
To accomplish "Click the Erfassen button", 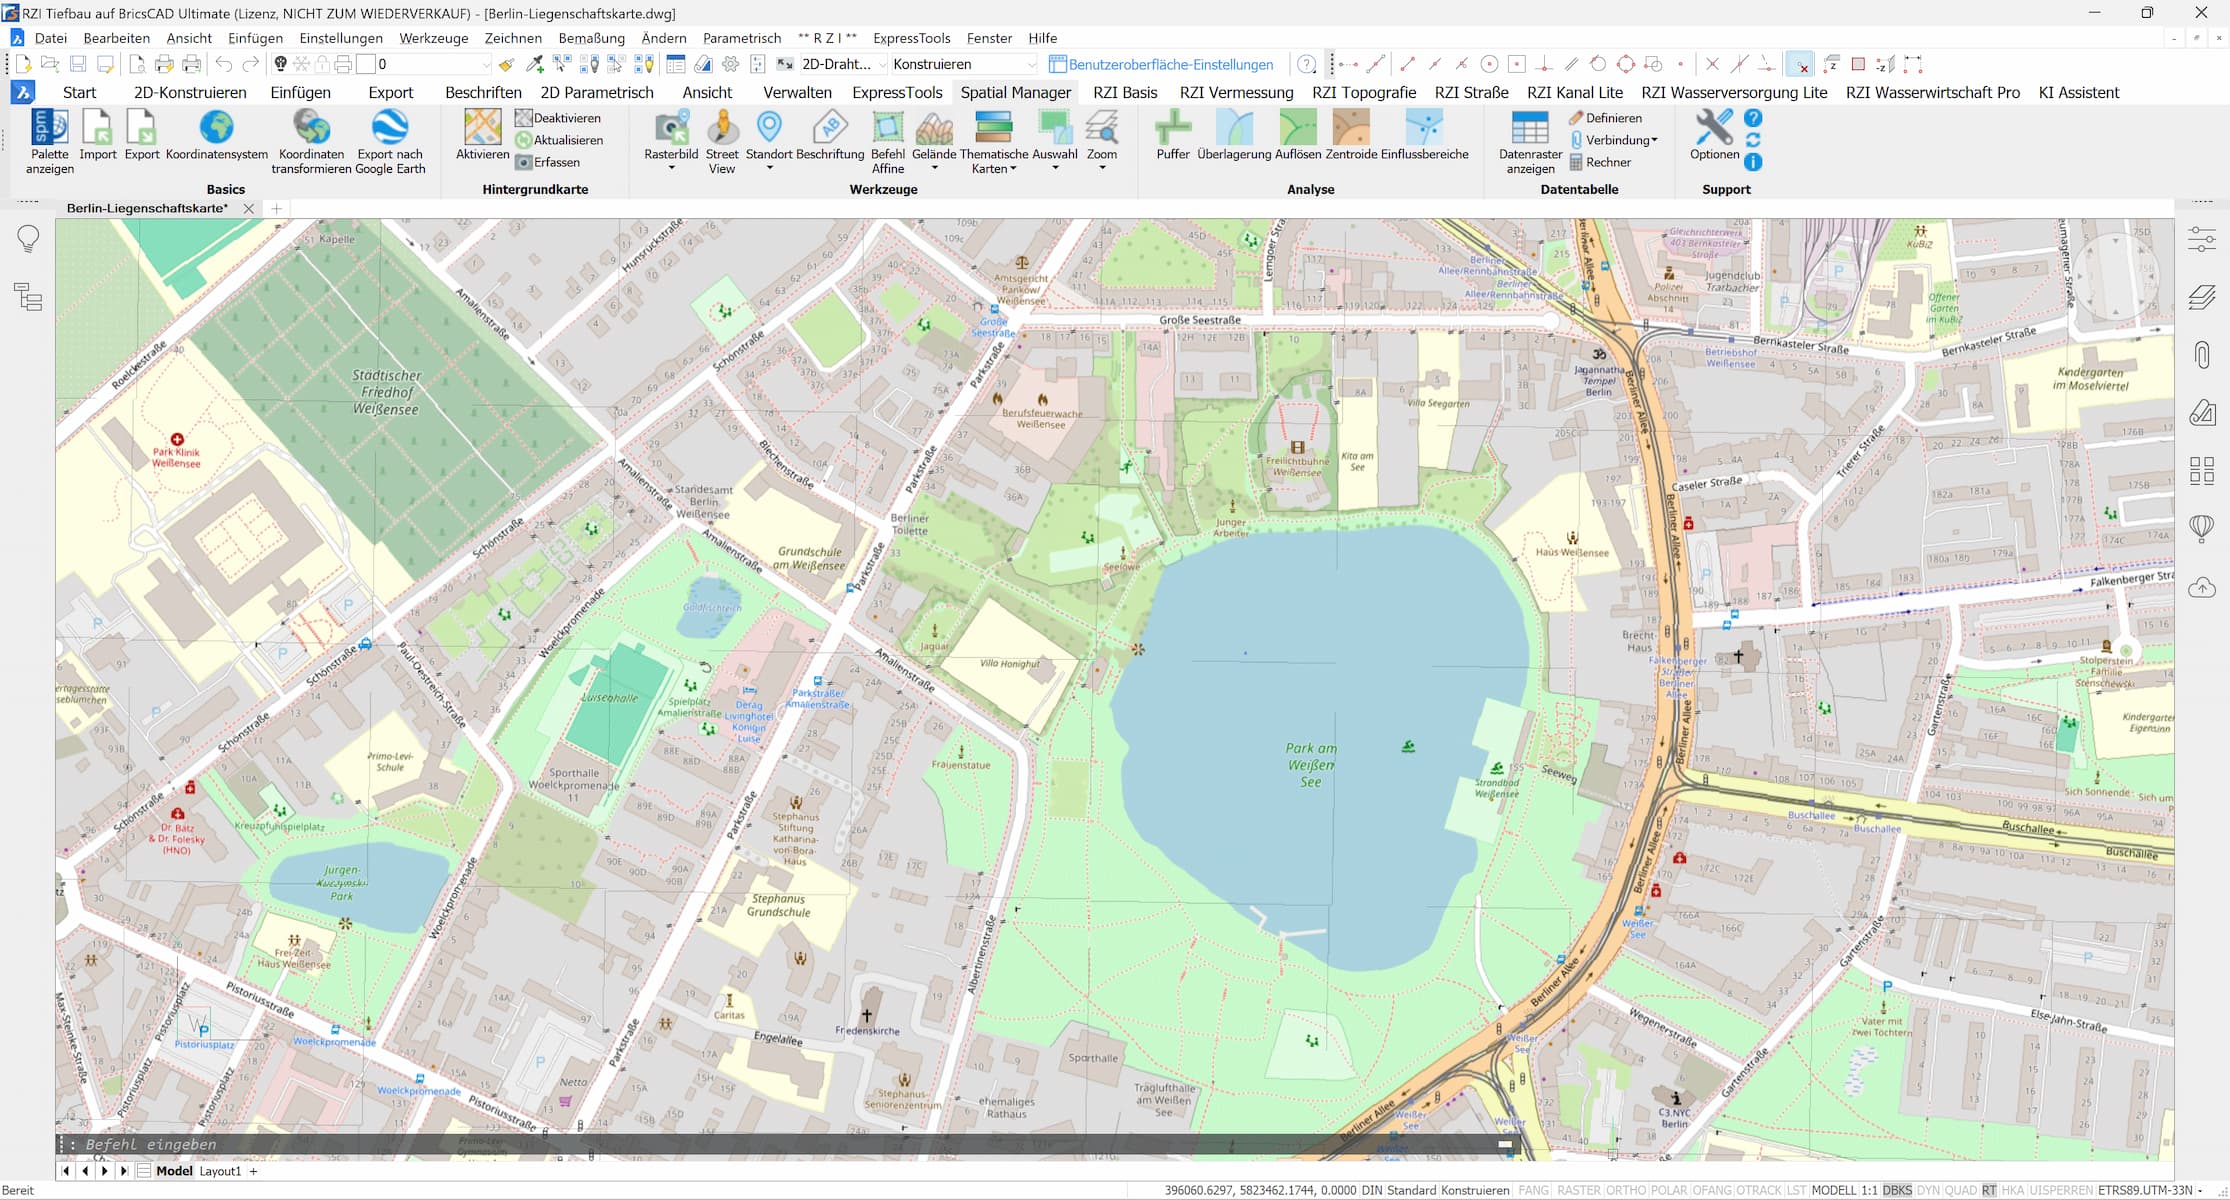I will click(547, 162).
